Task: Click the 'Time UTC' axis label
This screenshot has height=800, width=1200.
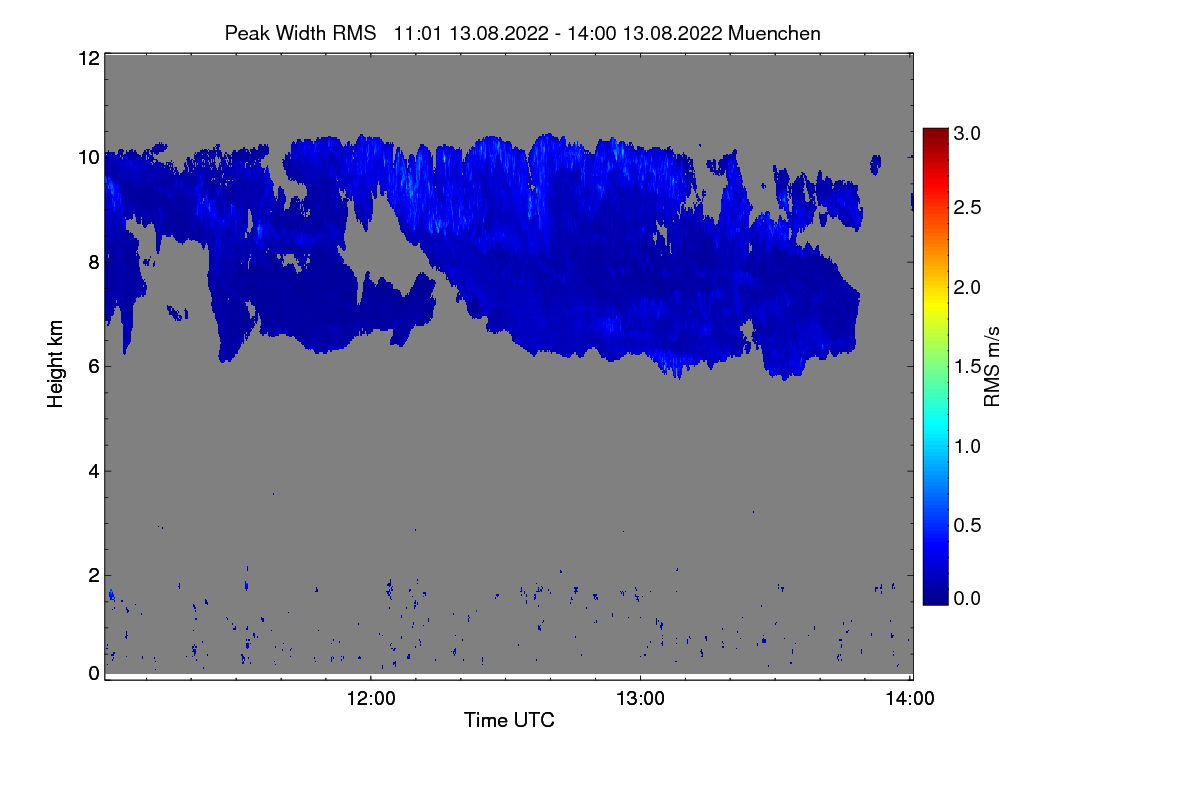Action: coord(509,719)
